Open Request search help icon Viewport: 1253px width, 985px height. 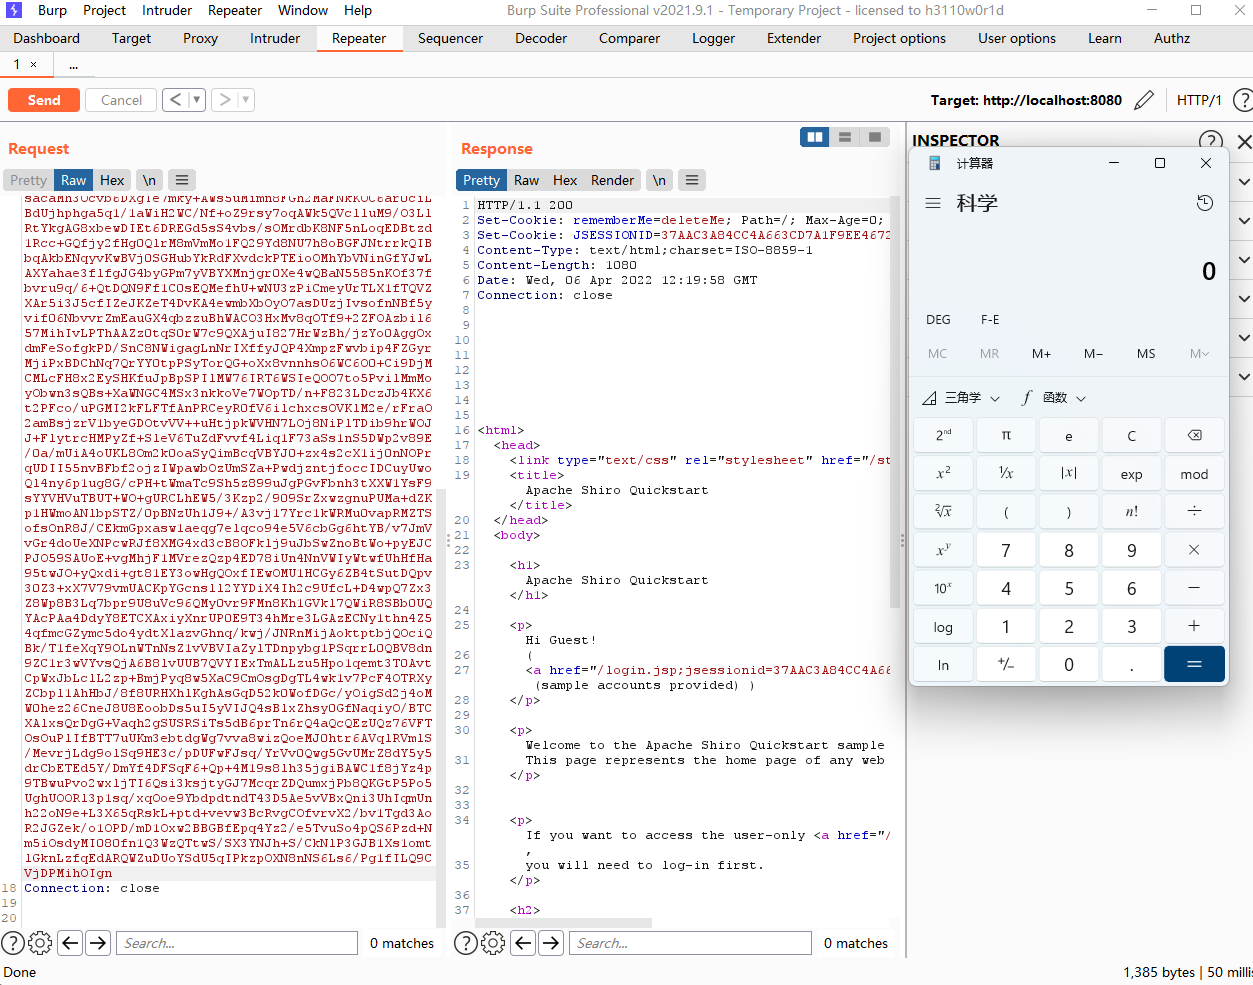(13, 943)
